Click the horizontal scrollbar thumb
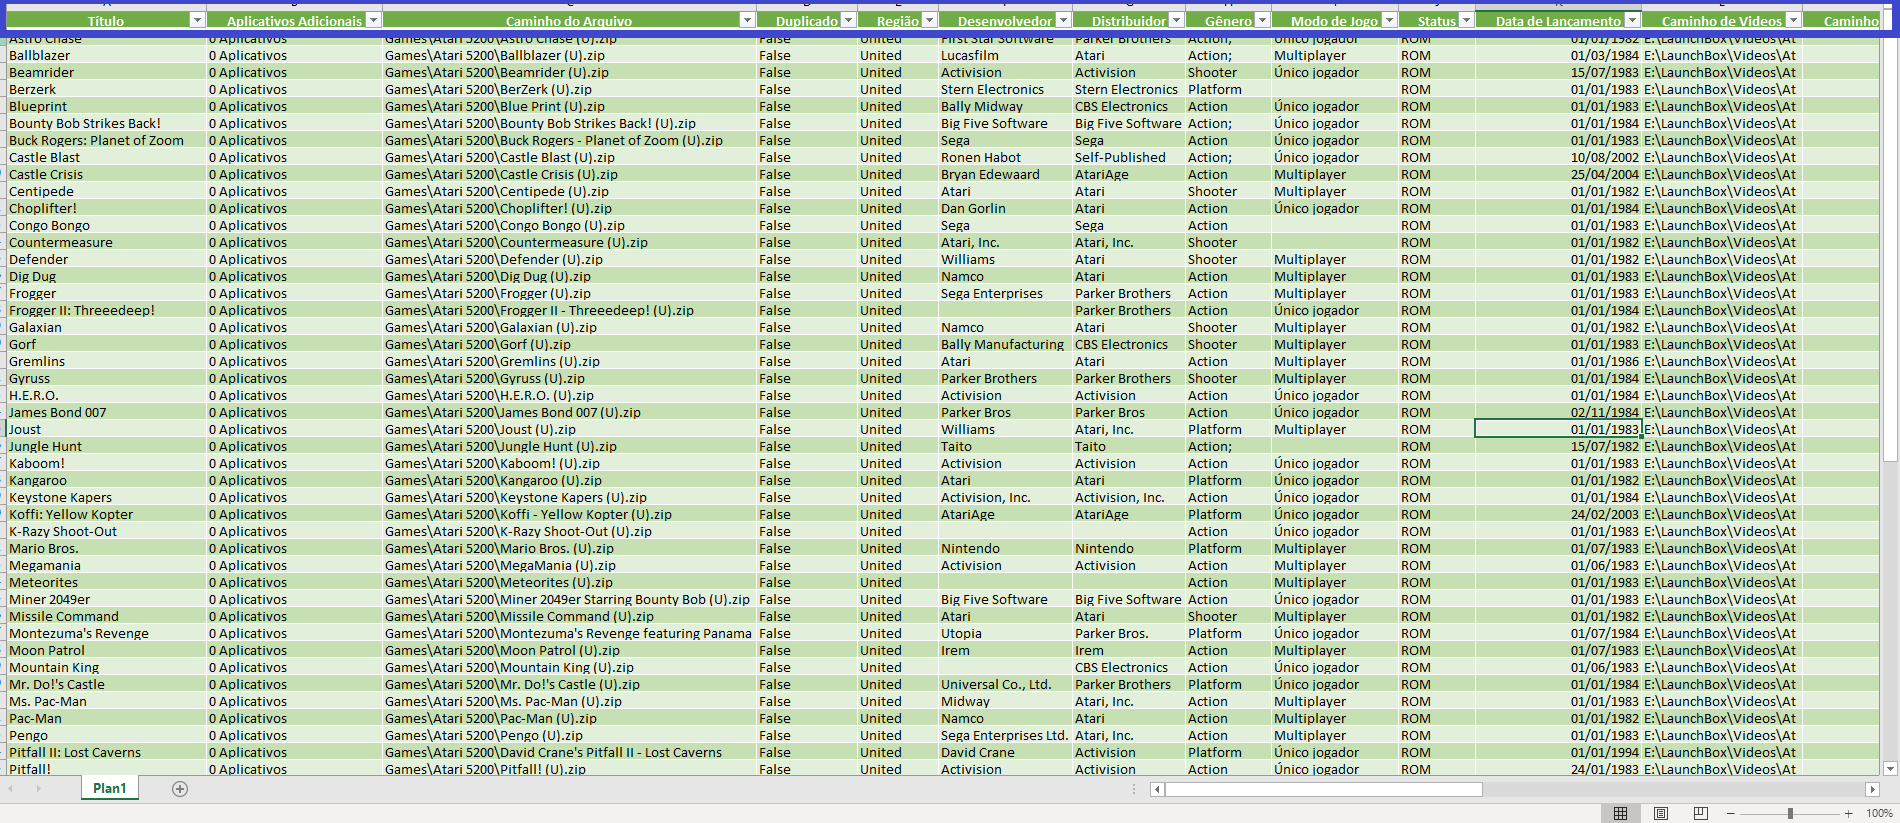Image resolution: width=1900 pixels, height=823 pixels. pos(1323,789)
